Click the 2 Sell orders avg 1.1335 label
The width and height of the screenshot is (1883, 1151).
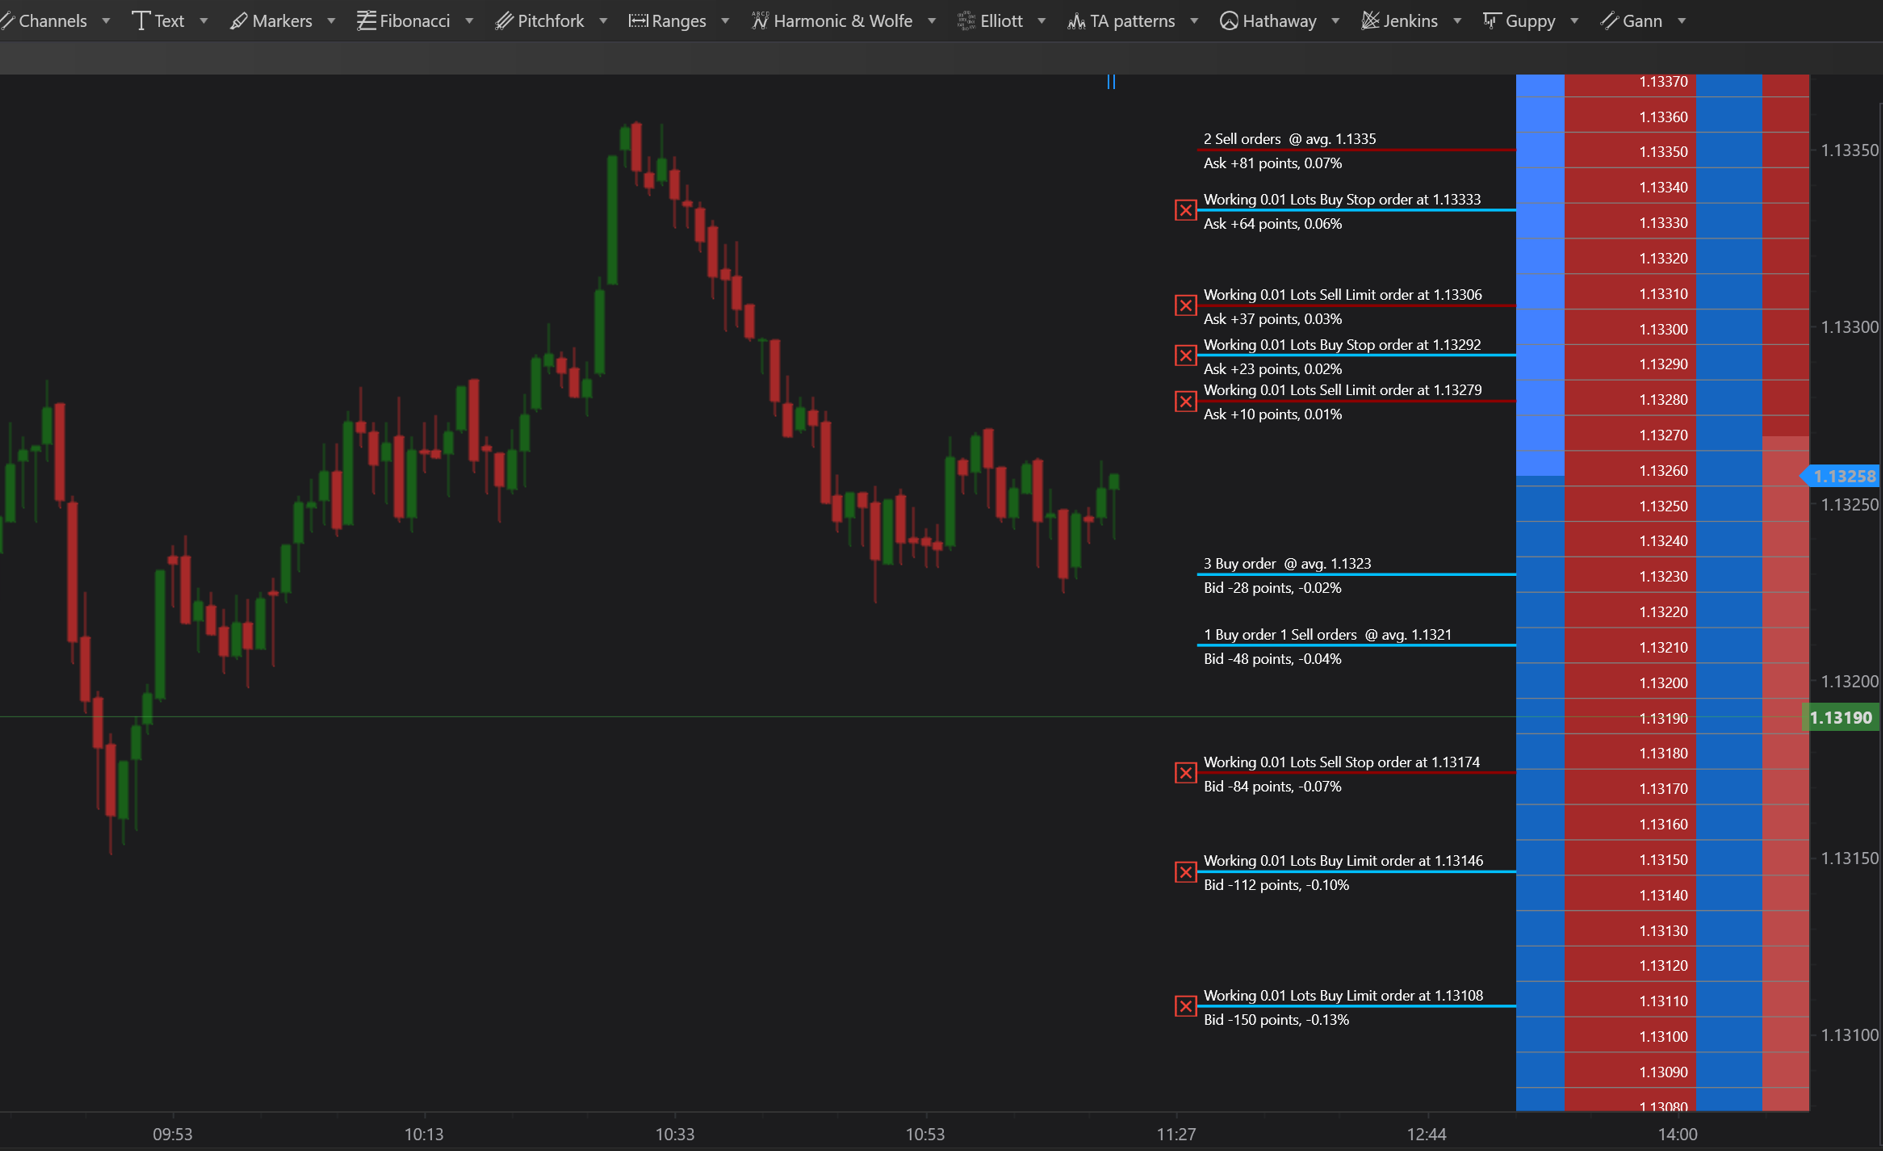[1289, 139]
